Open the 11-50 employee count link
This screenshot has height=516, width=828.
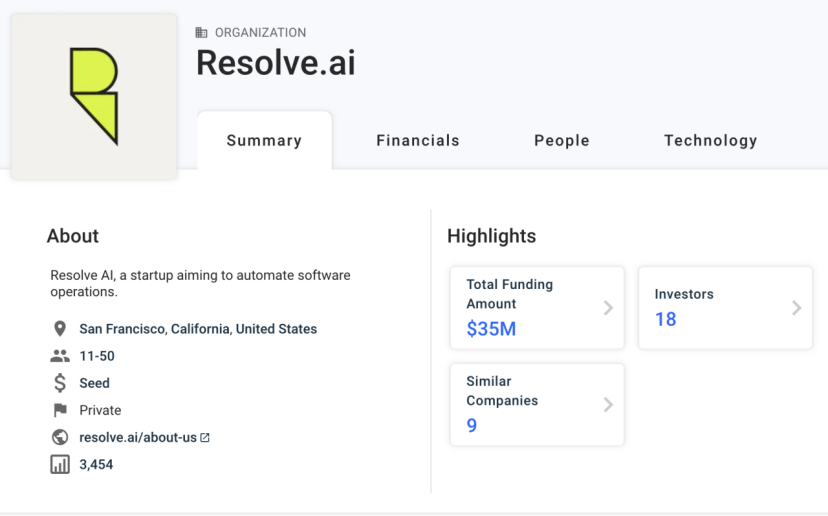pos(97,356)
